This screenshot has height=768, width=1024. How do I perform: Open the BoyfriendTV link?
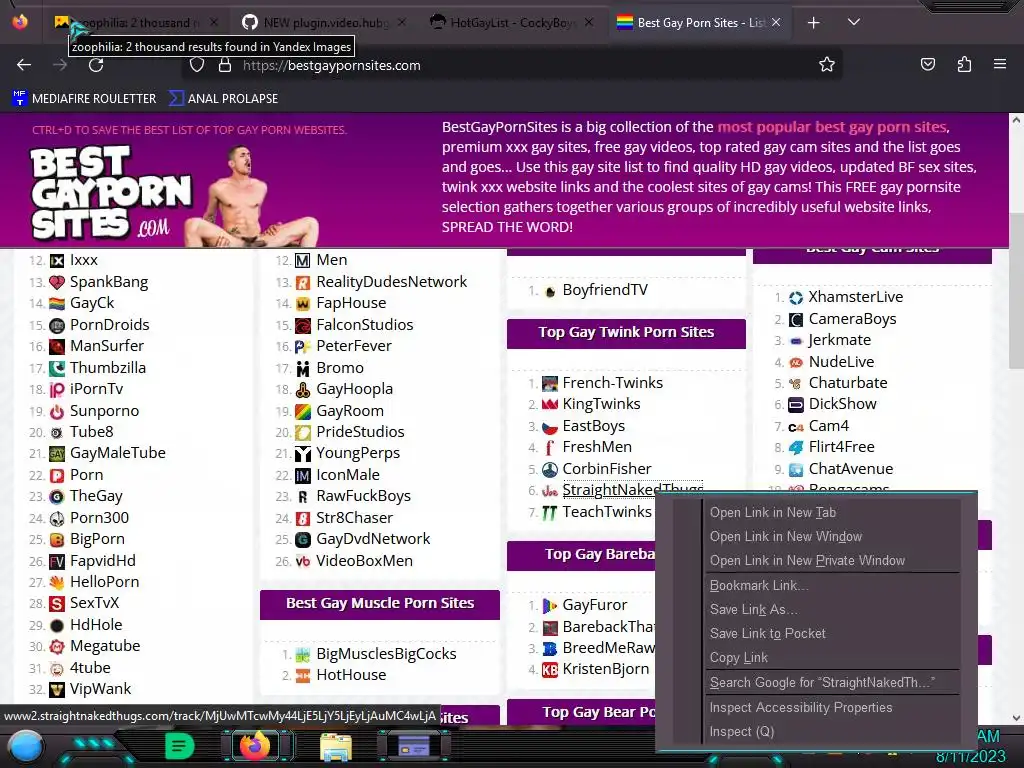pyautogui.click(x=605, y=290)
